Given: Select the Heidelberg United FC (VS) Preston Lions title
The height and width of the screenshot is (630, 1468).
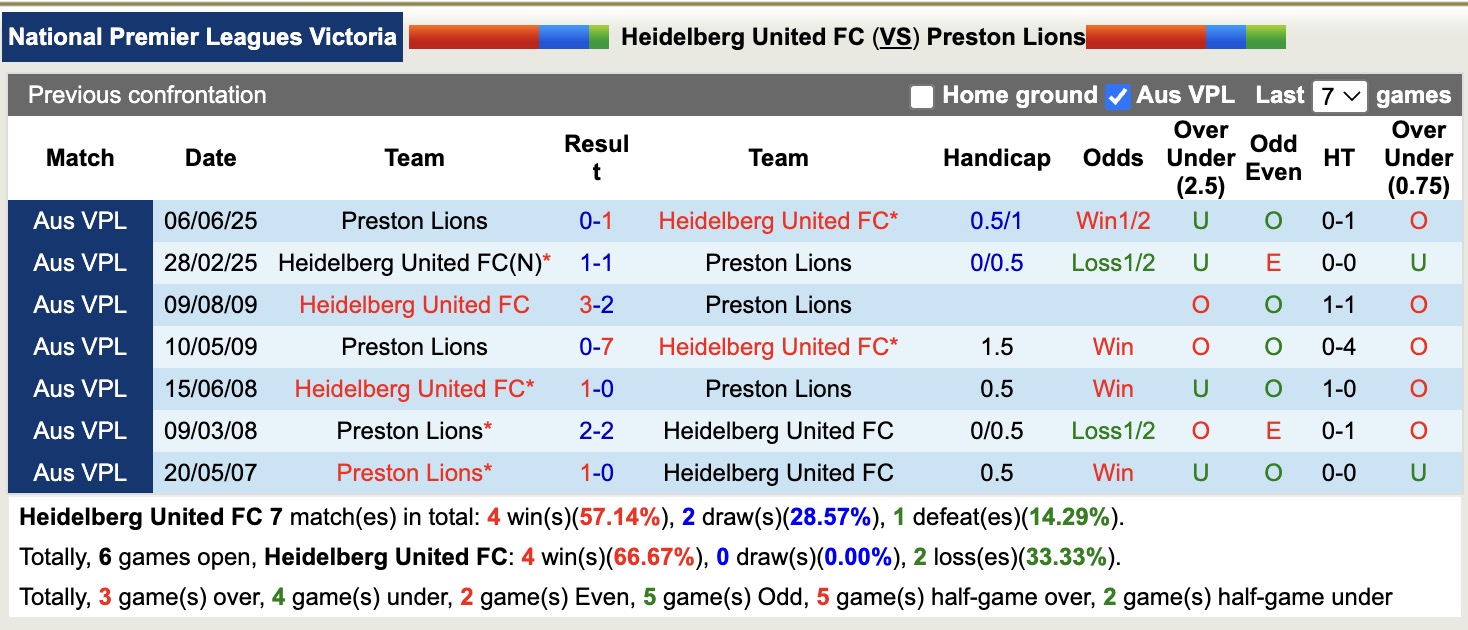Looking at the screenshot, I should [851, 36].
